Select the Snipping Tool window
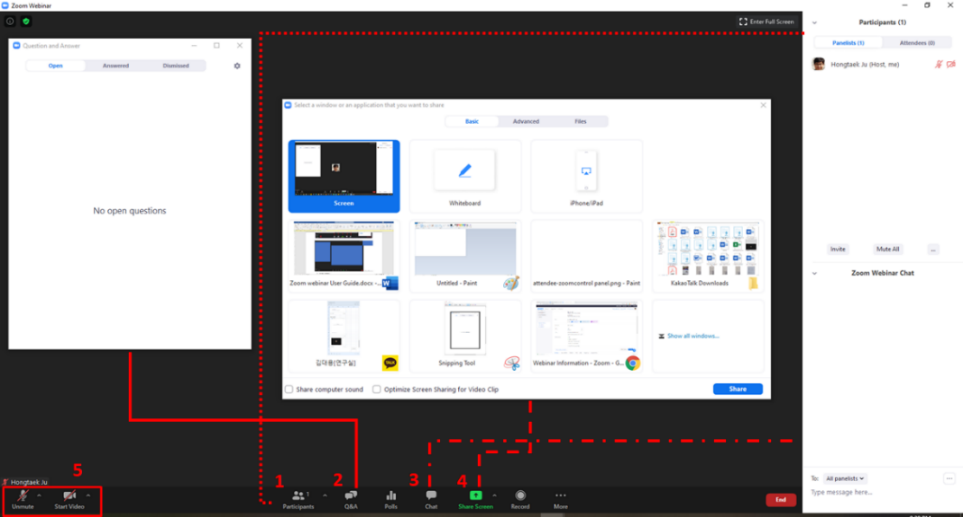The image size is (963, 517). [465, 336]
